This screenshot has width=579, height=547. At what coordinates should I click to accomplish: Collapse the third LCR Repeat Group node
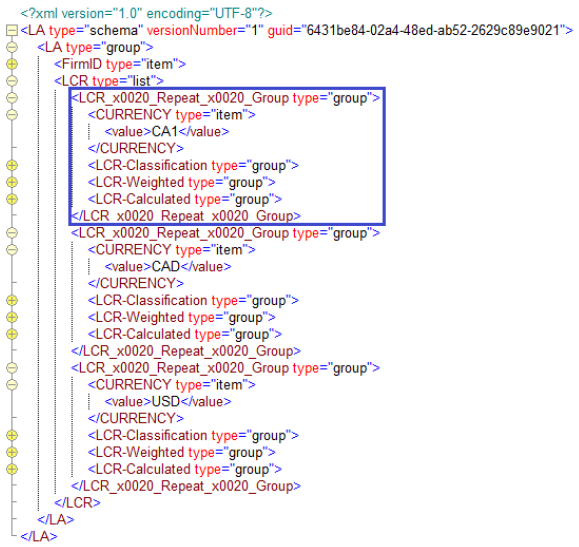tap(12, 368)
